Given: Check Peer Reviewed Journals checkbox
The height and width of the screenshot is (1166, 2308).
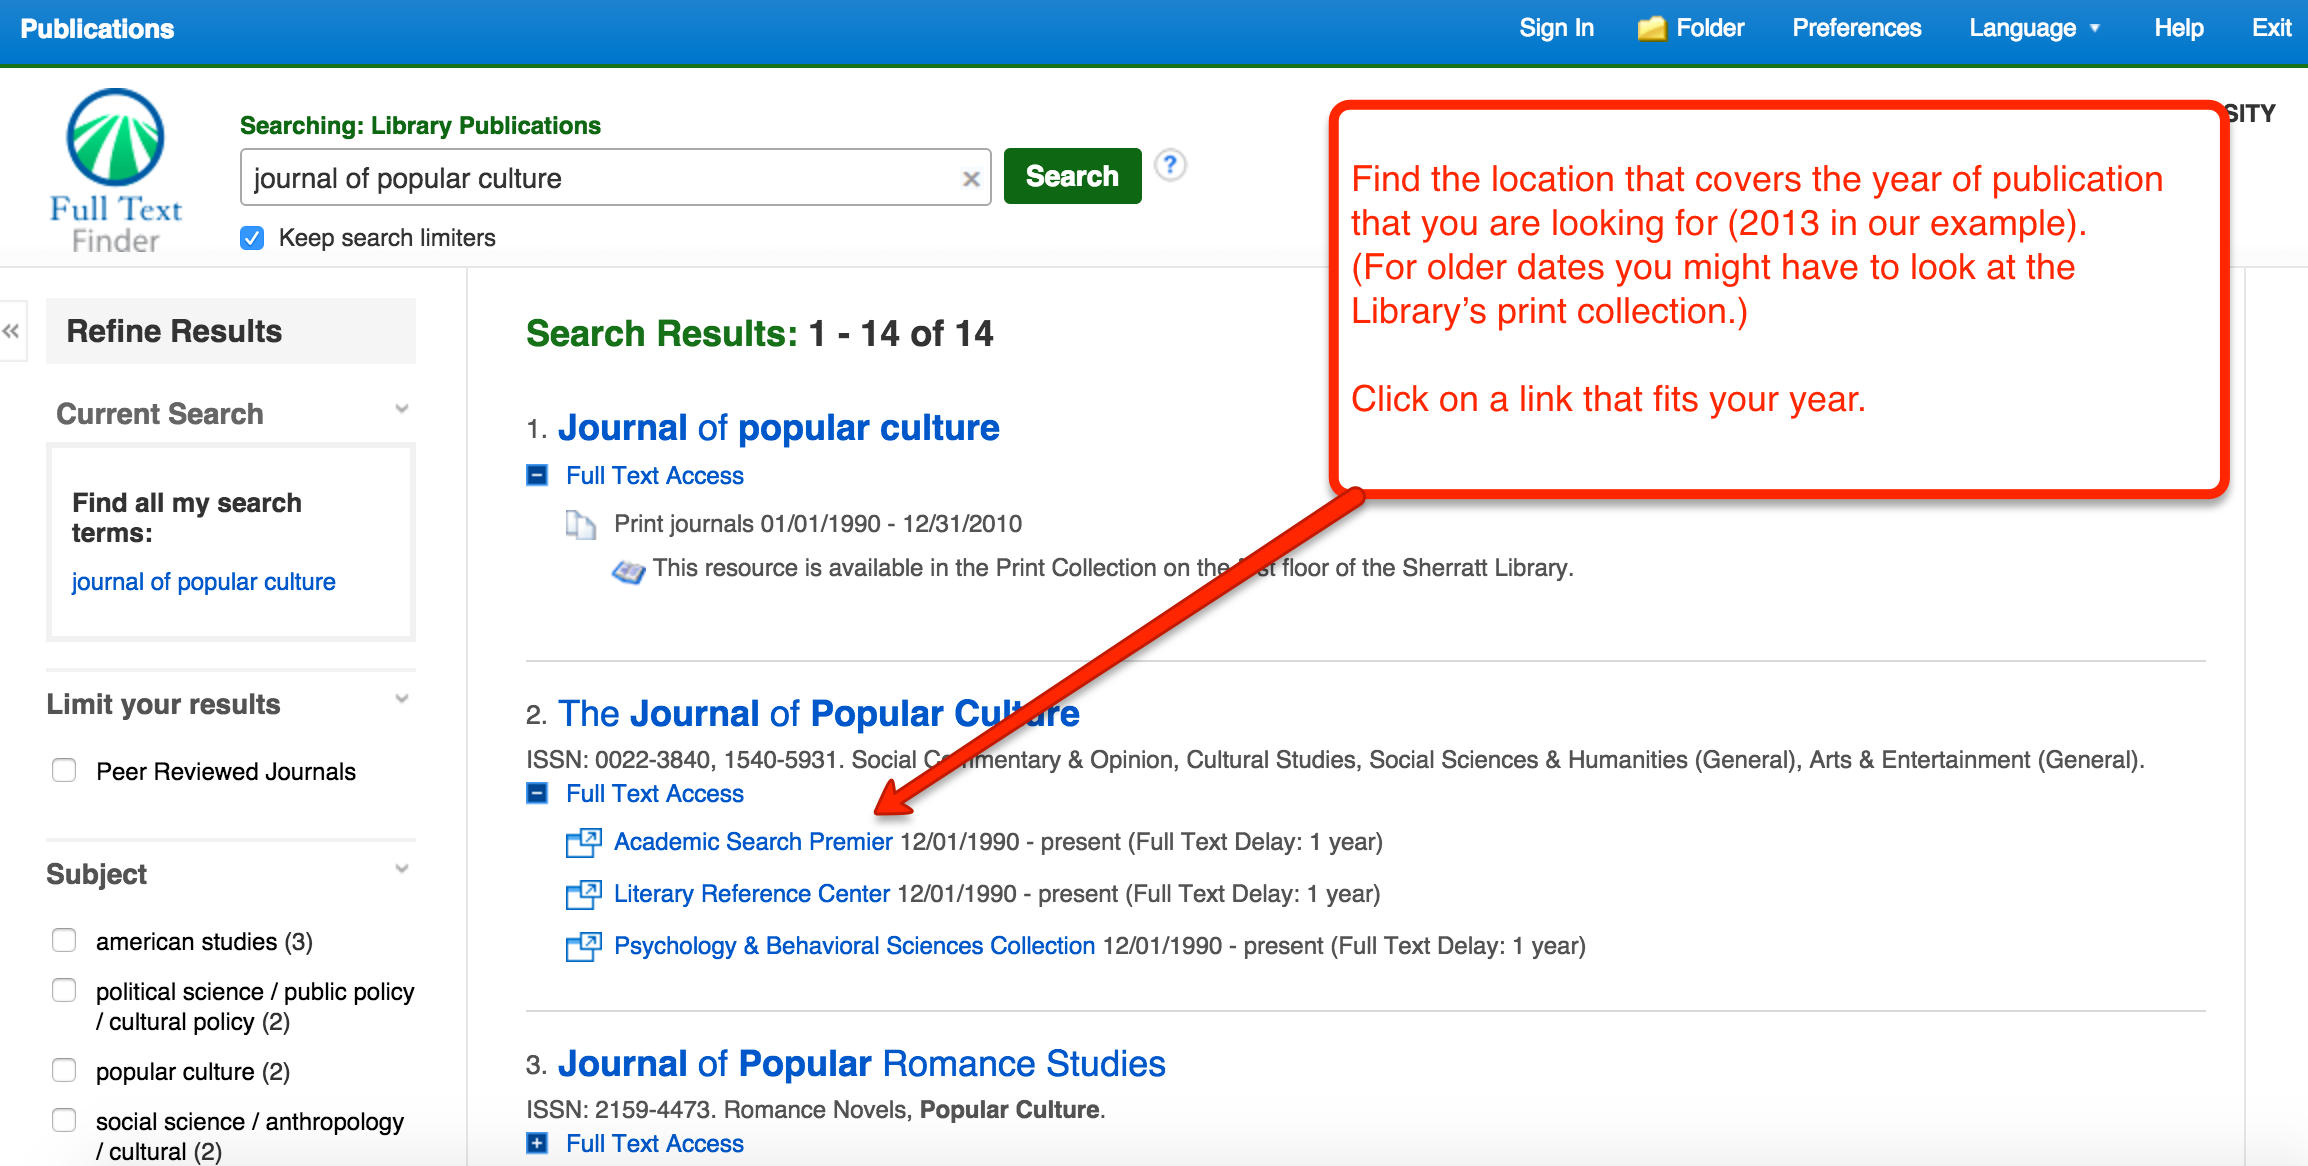Looking at the screenshot, I should click(64, 771).
